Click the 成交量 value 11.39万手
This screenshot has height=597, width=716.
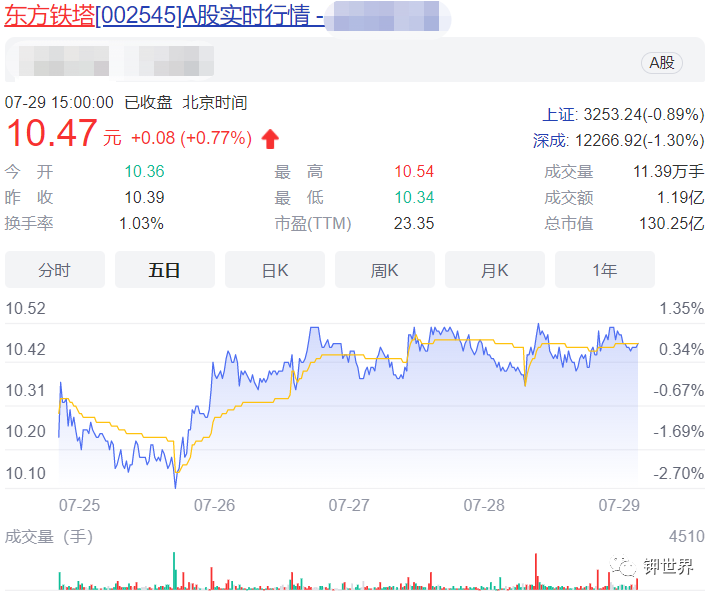tap(669, 171)
